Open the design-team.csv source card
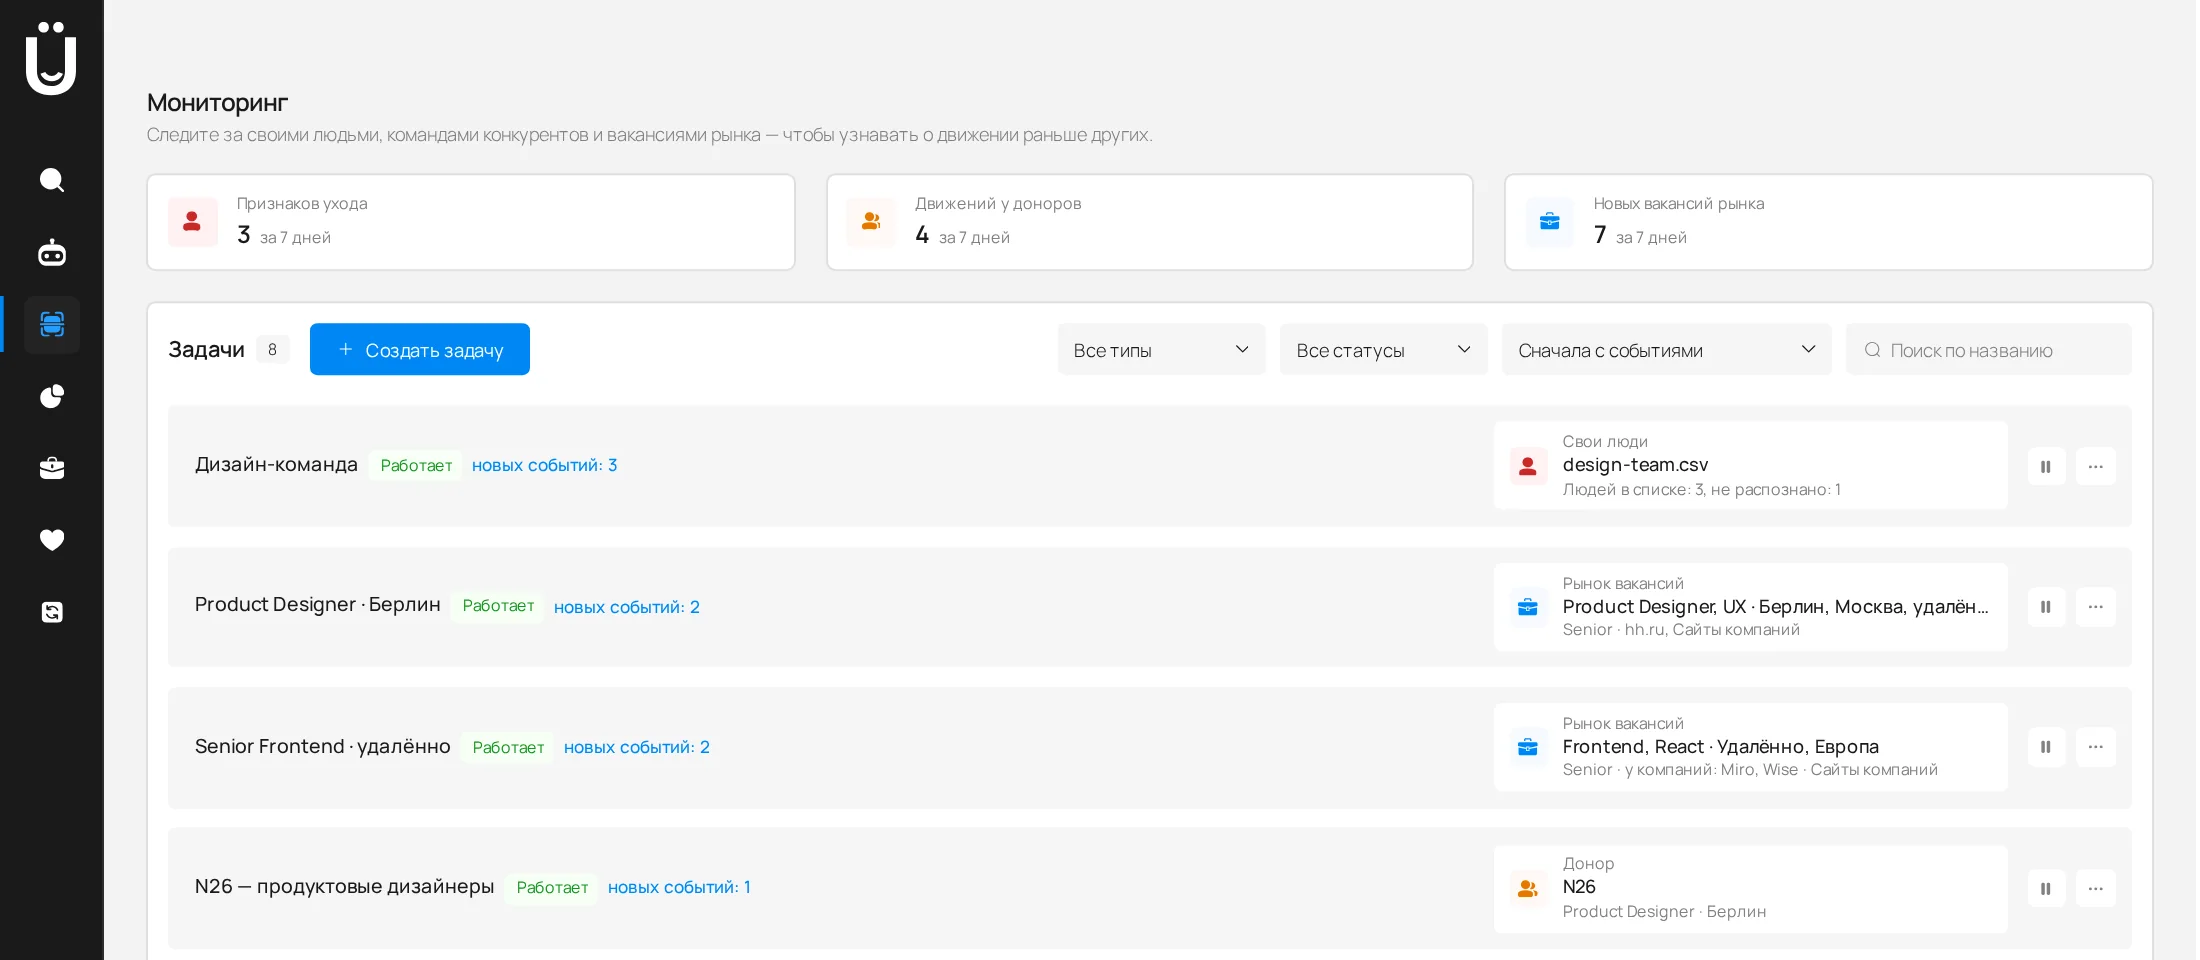This screenshot has width=2200, height=960. point(1750,465)
